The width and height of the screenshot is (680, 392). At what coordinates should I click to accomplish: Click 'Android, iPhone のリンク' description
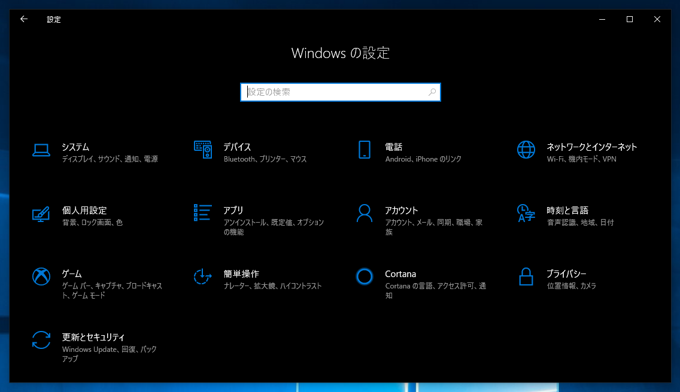click(423, 159)
